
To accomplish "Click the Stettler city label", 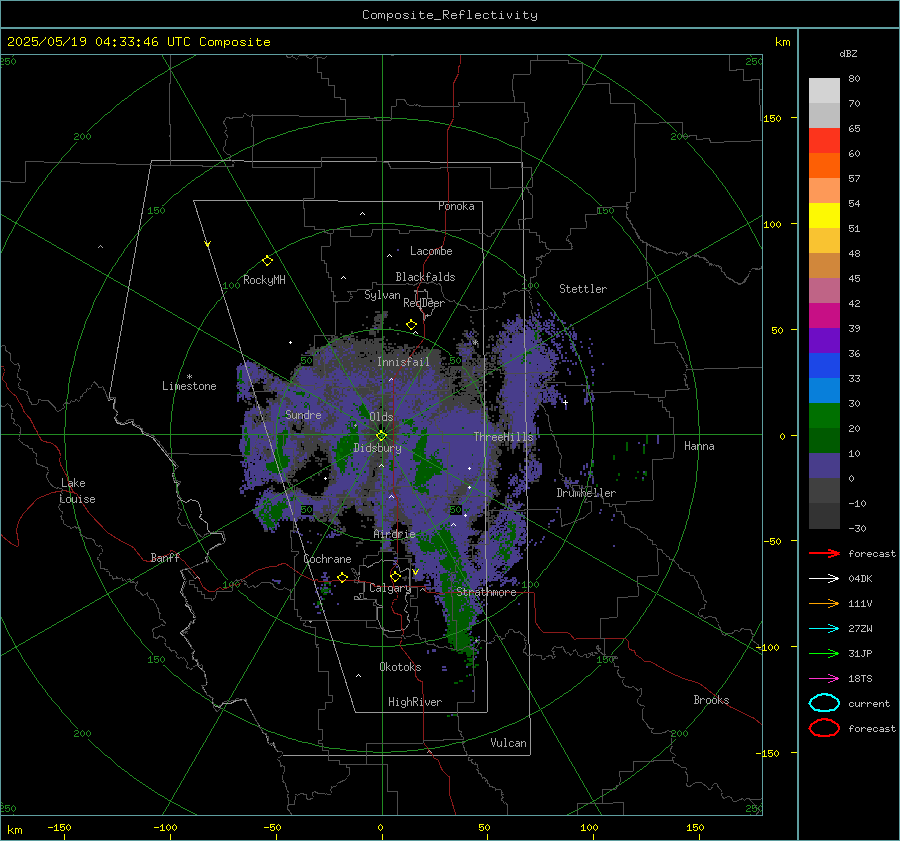I will pyautogui.click(x=583, y=289).
